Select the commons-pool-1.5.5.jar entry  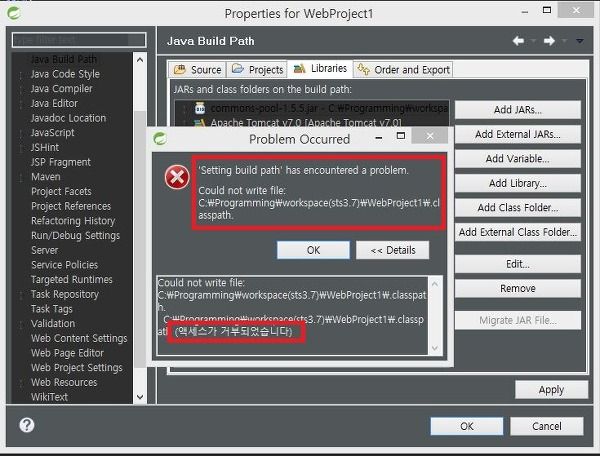321,109
